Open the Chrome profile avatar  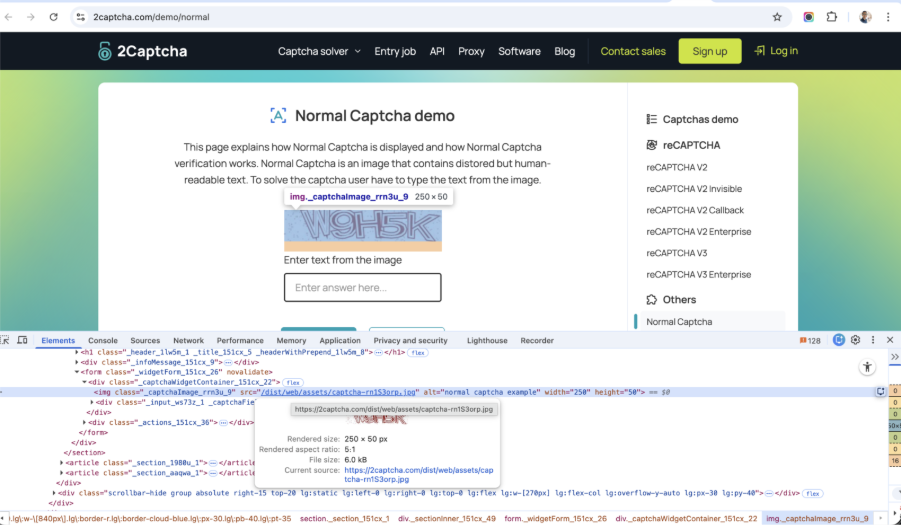[865, 17]
